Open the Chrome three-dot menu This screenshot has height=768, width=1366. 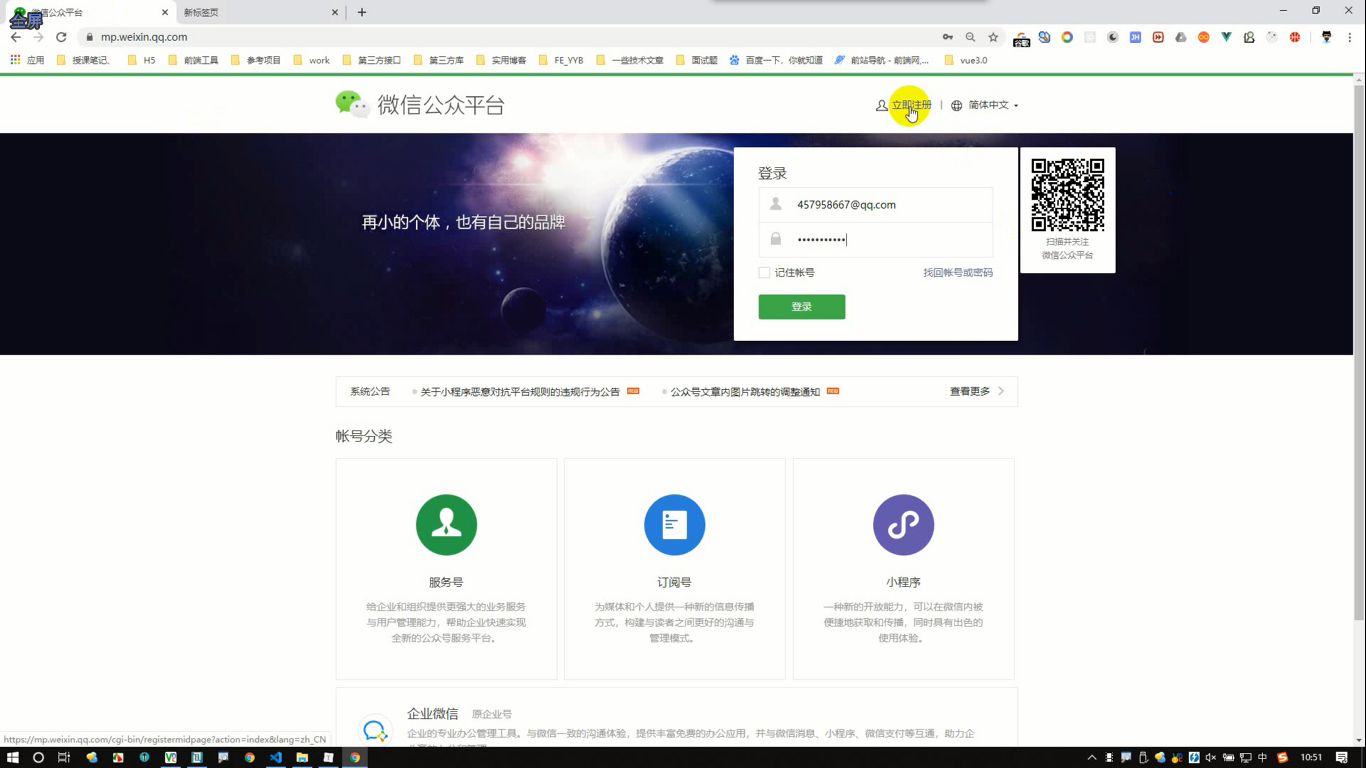click(1348, 36)
